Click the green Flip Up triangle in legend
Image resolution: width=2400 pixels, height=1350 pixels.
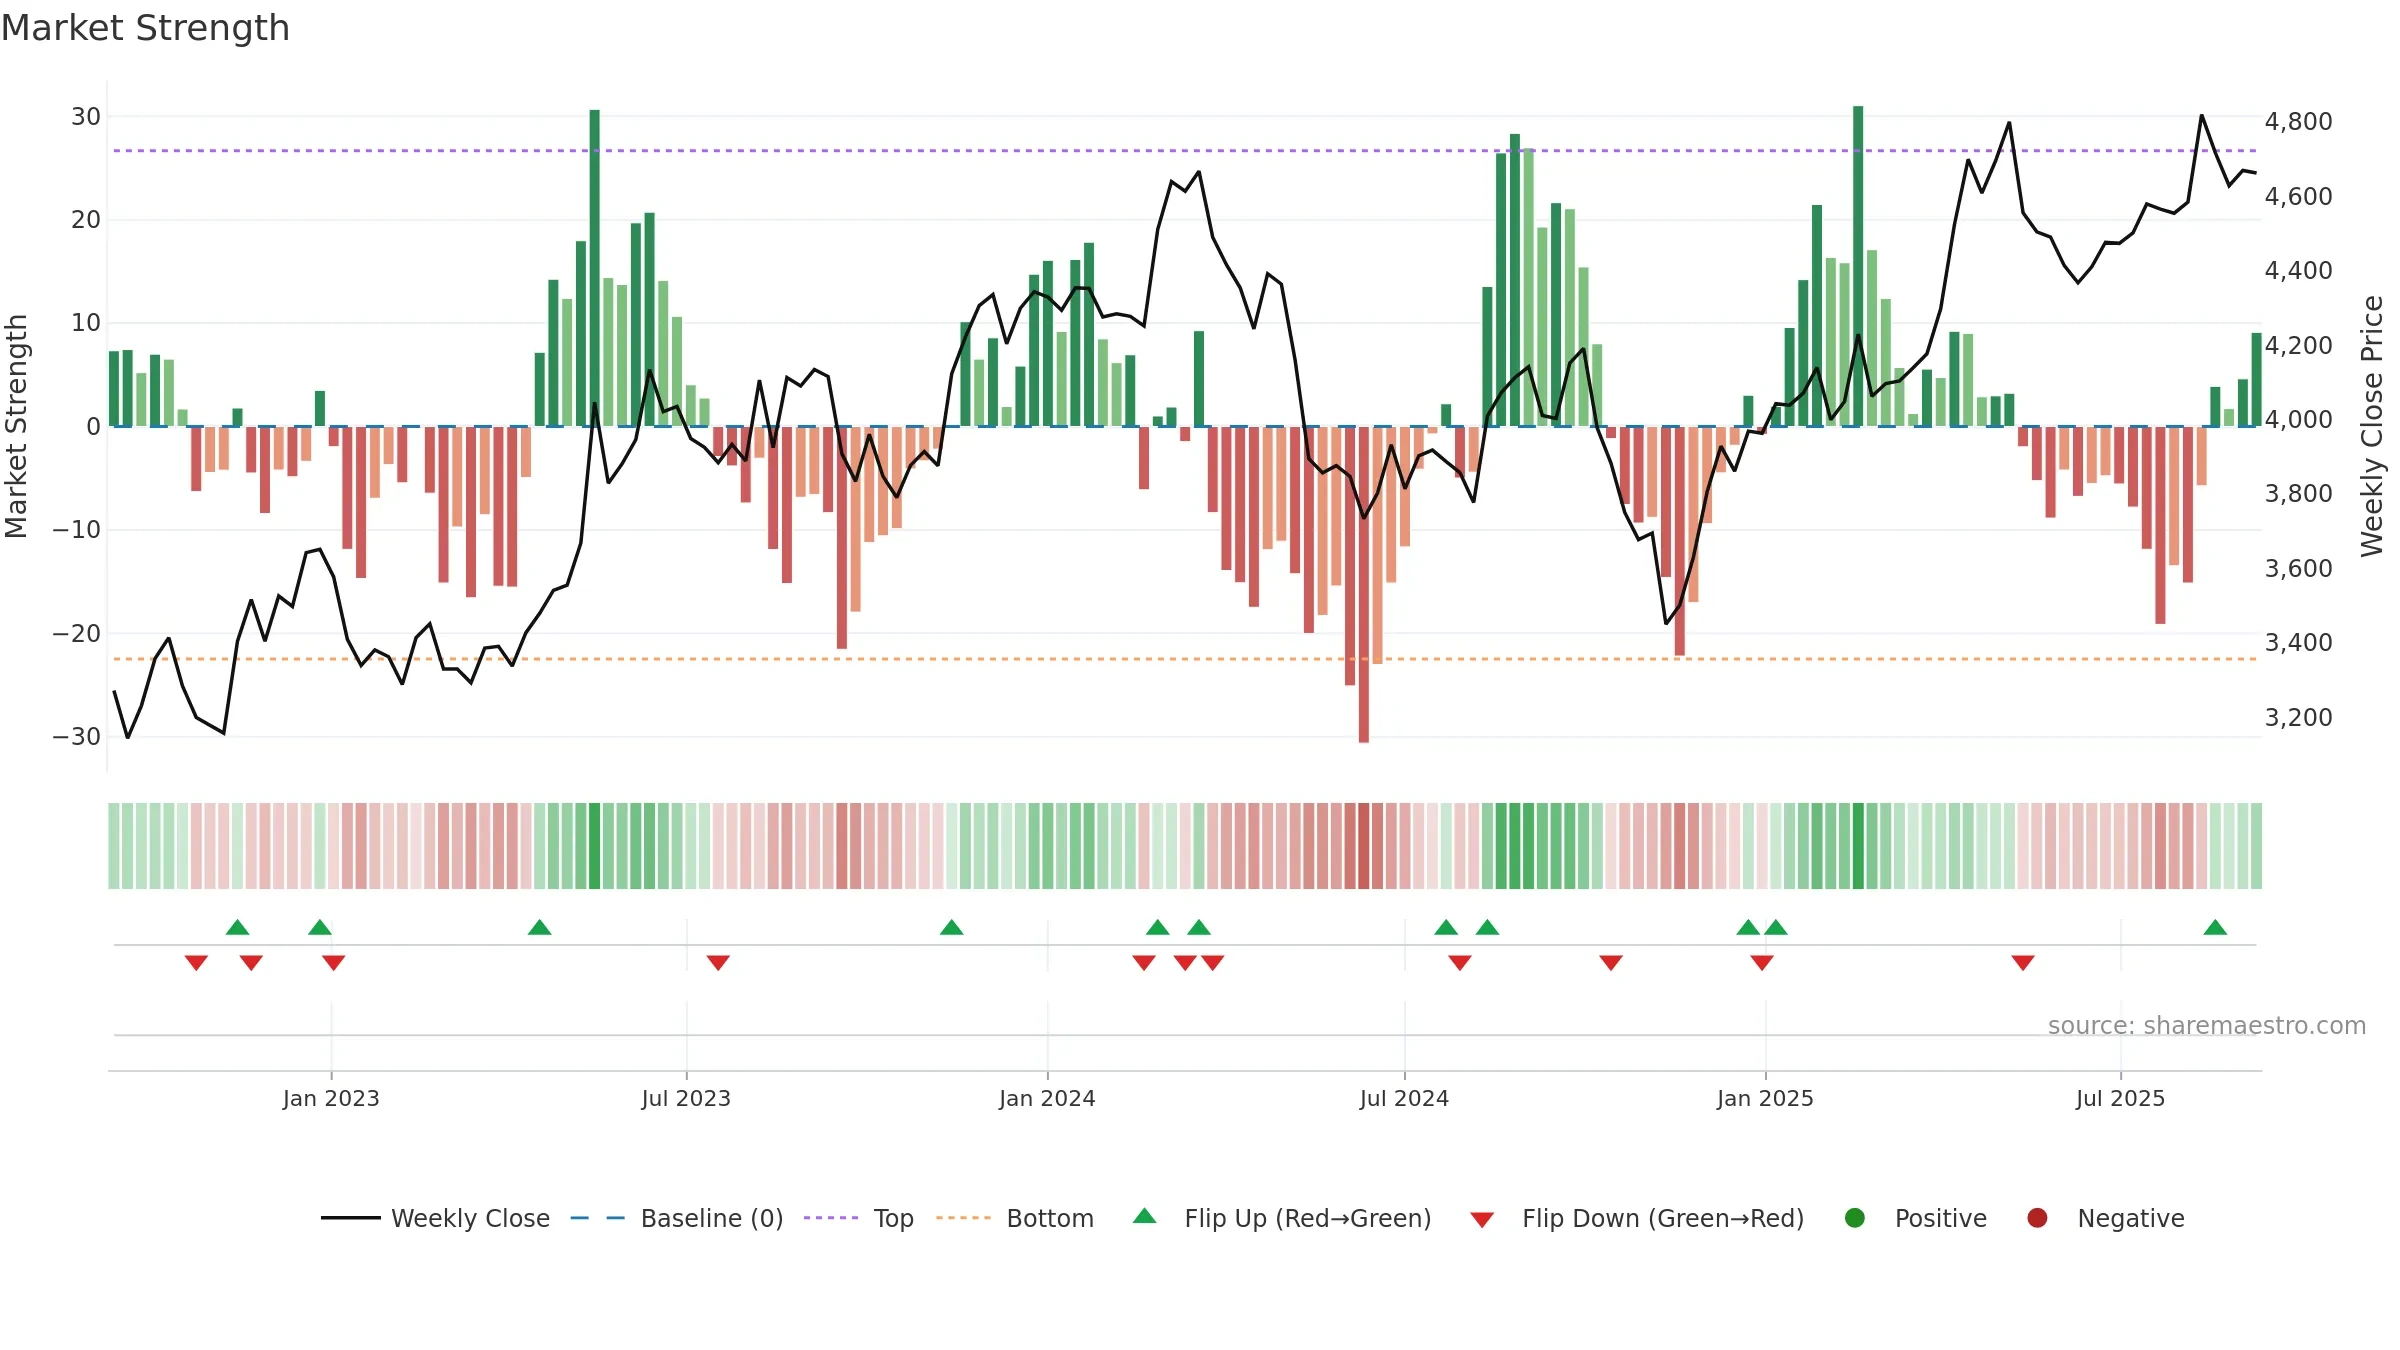pyautogui.click(x=1145, y=1216)
